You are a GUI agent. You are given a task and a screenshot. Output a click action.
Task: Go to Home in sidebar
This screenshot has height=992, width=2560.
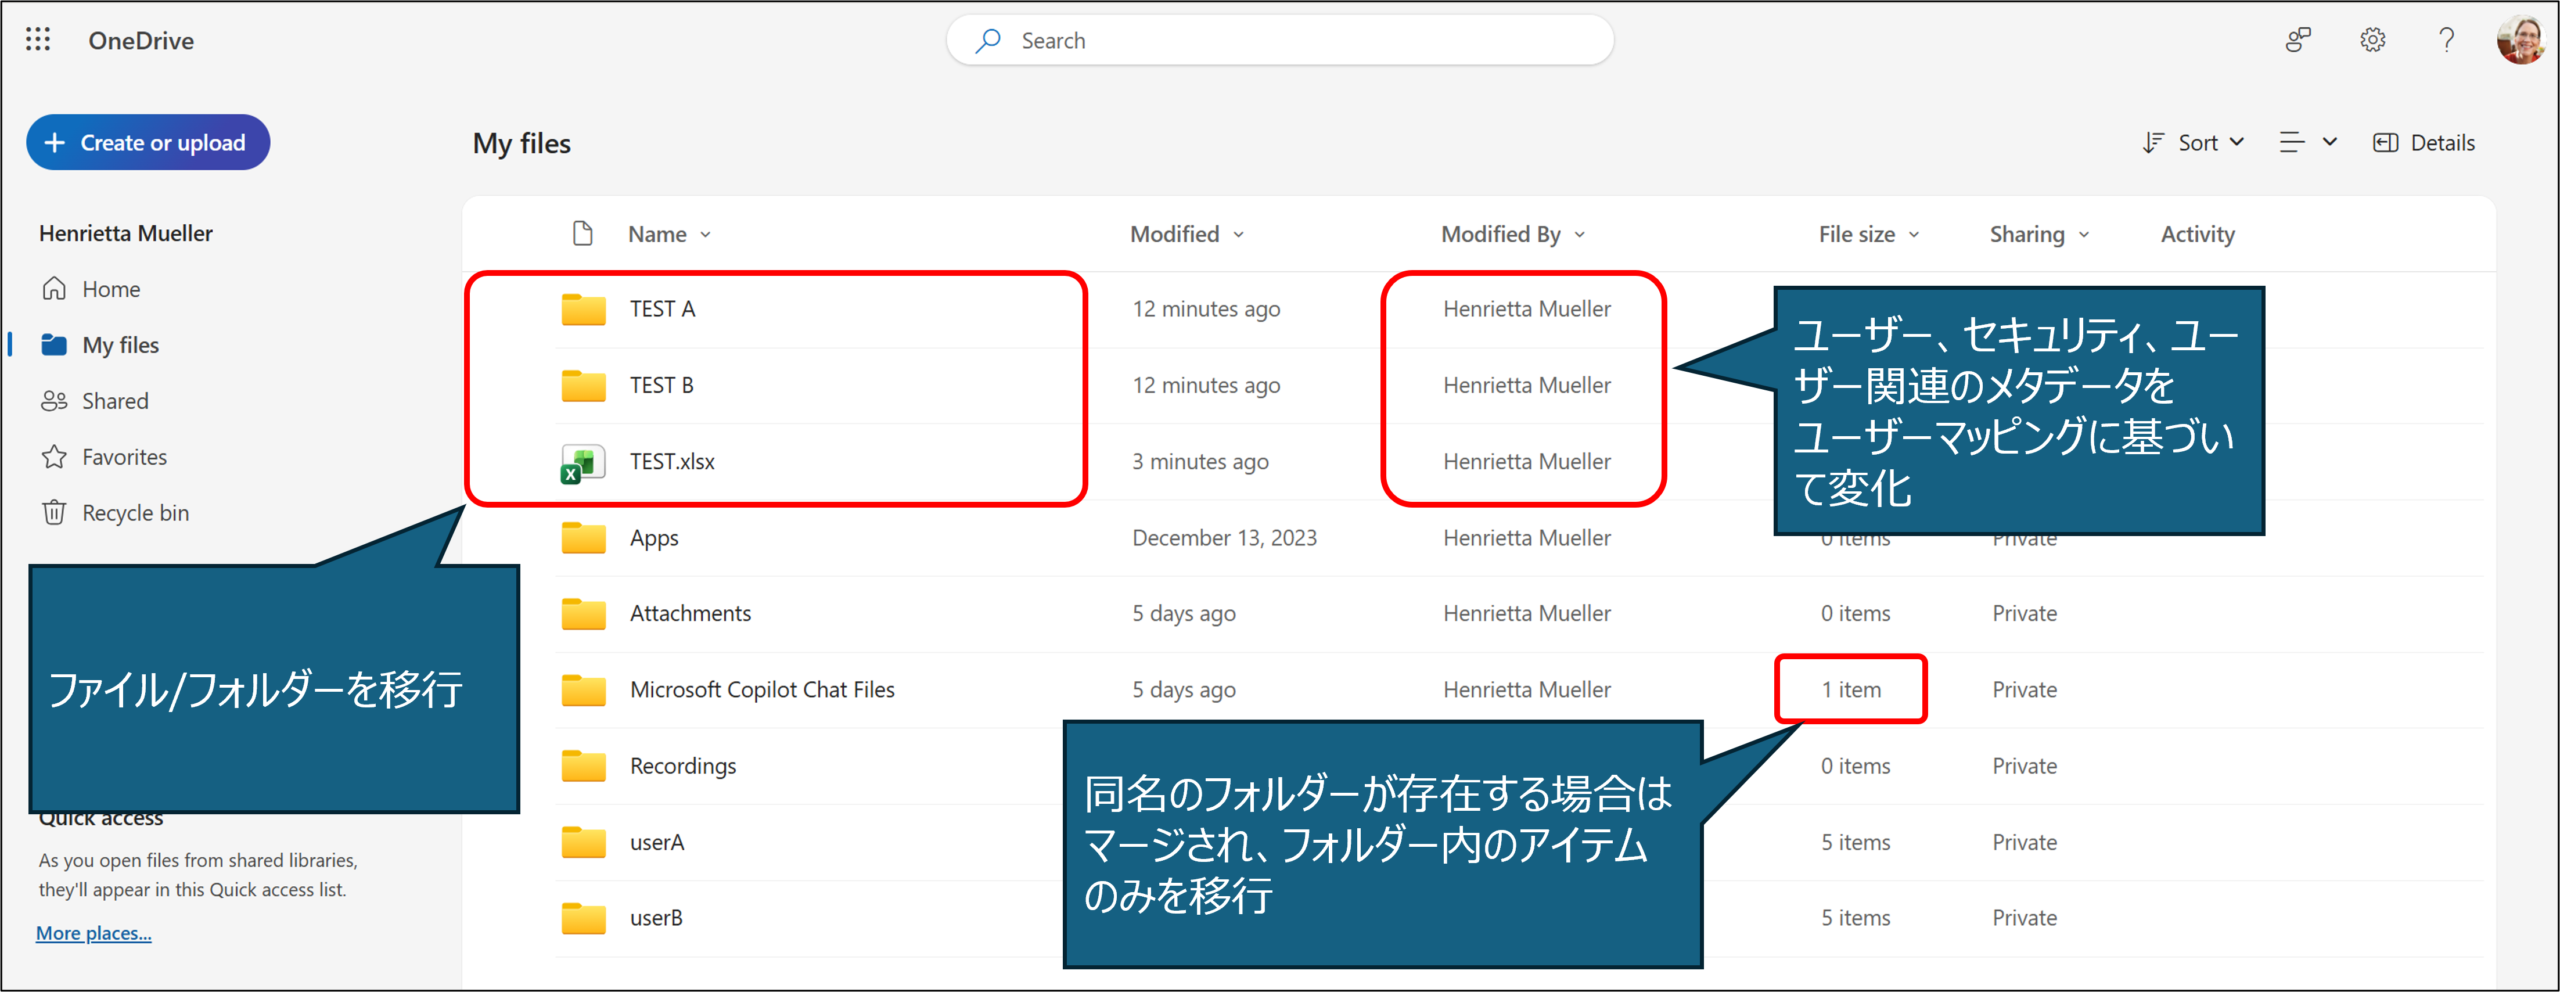tap(110, 289)
